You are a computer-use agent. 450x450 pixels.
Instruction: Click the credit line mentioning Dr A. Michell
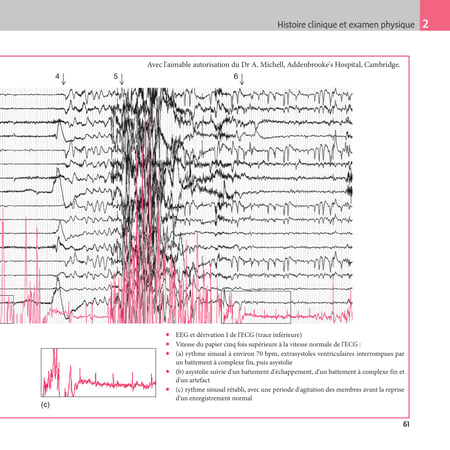point(274,65)
